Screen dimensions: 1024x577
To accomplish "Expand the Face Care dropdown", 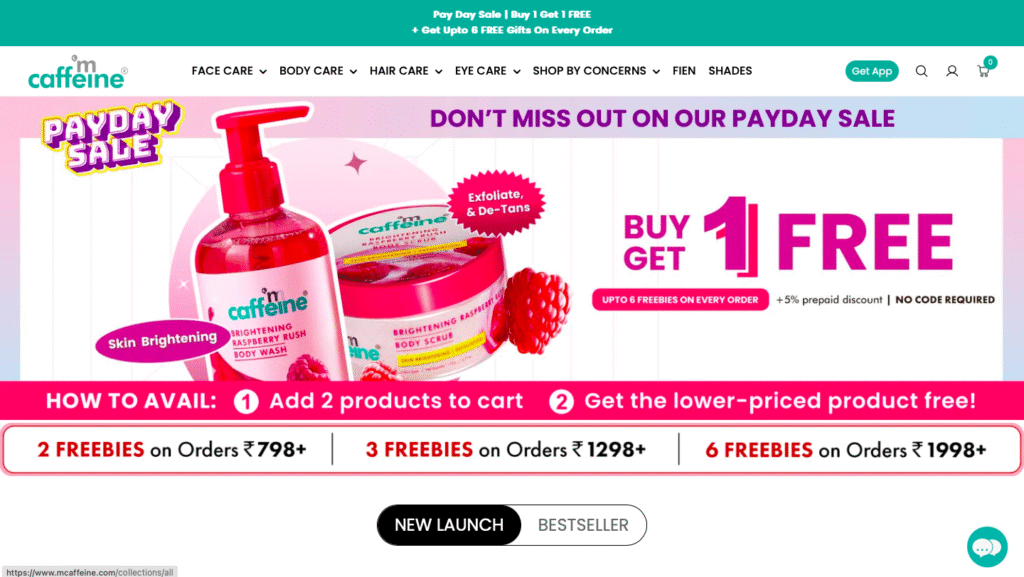I will [x=229, y=70].
